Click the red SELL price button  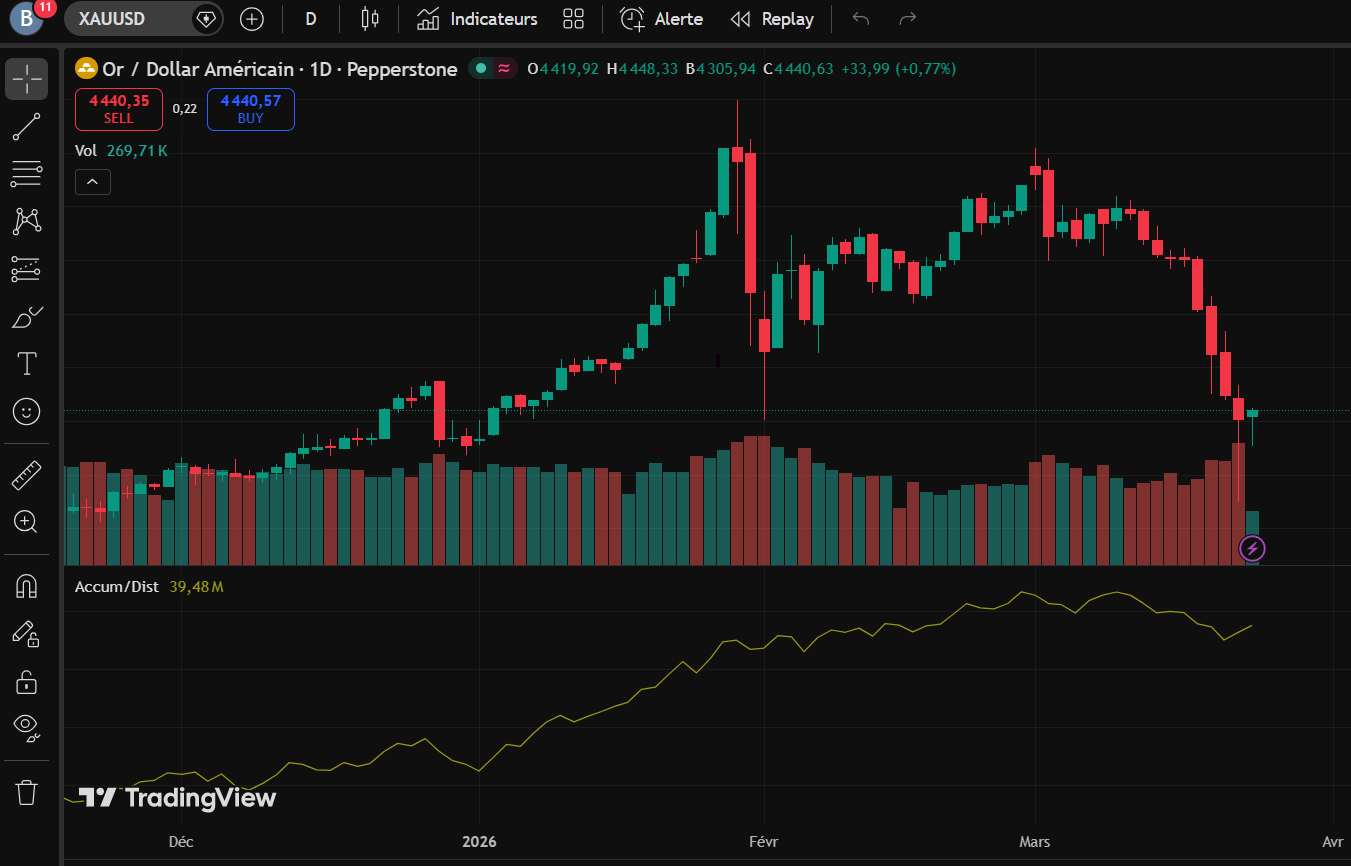[x=119, y=109]
